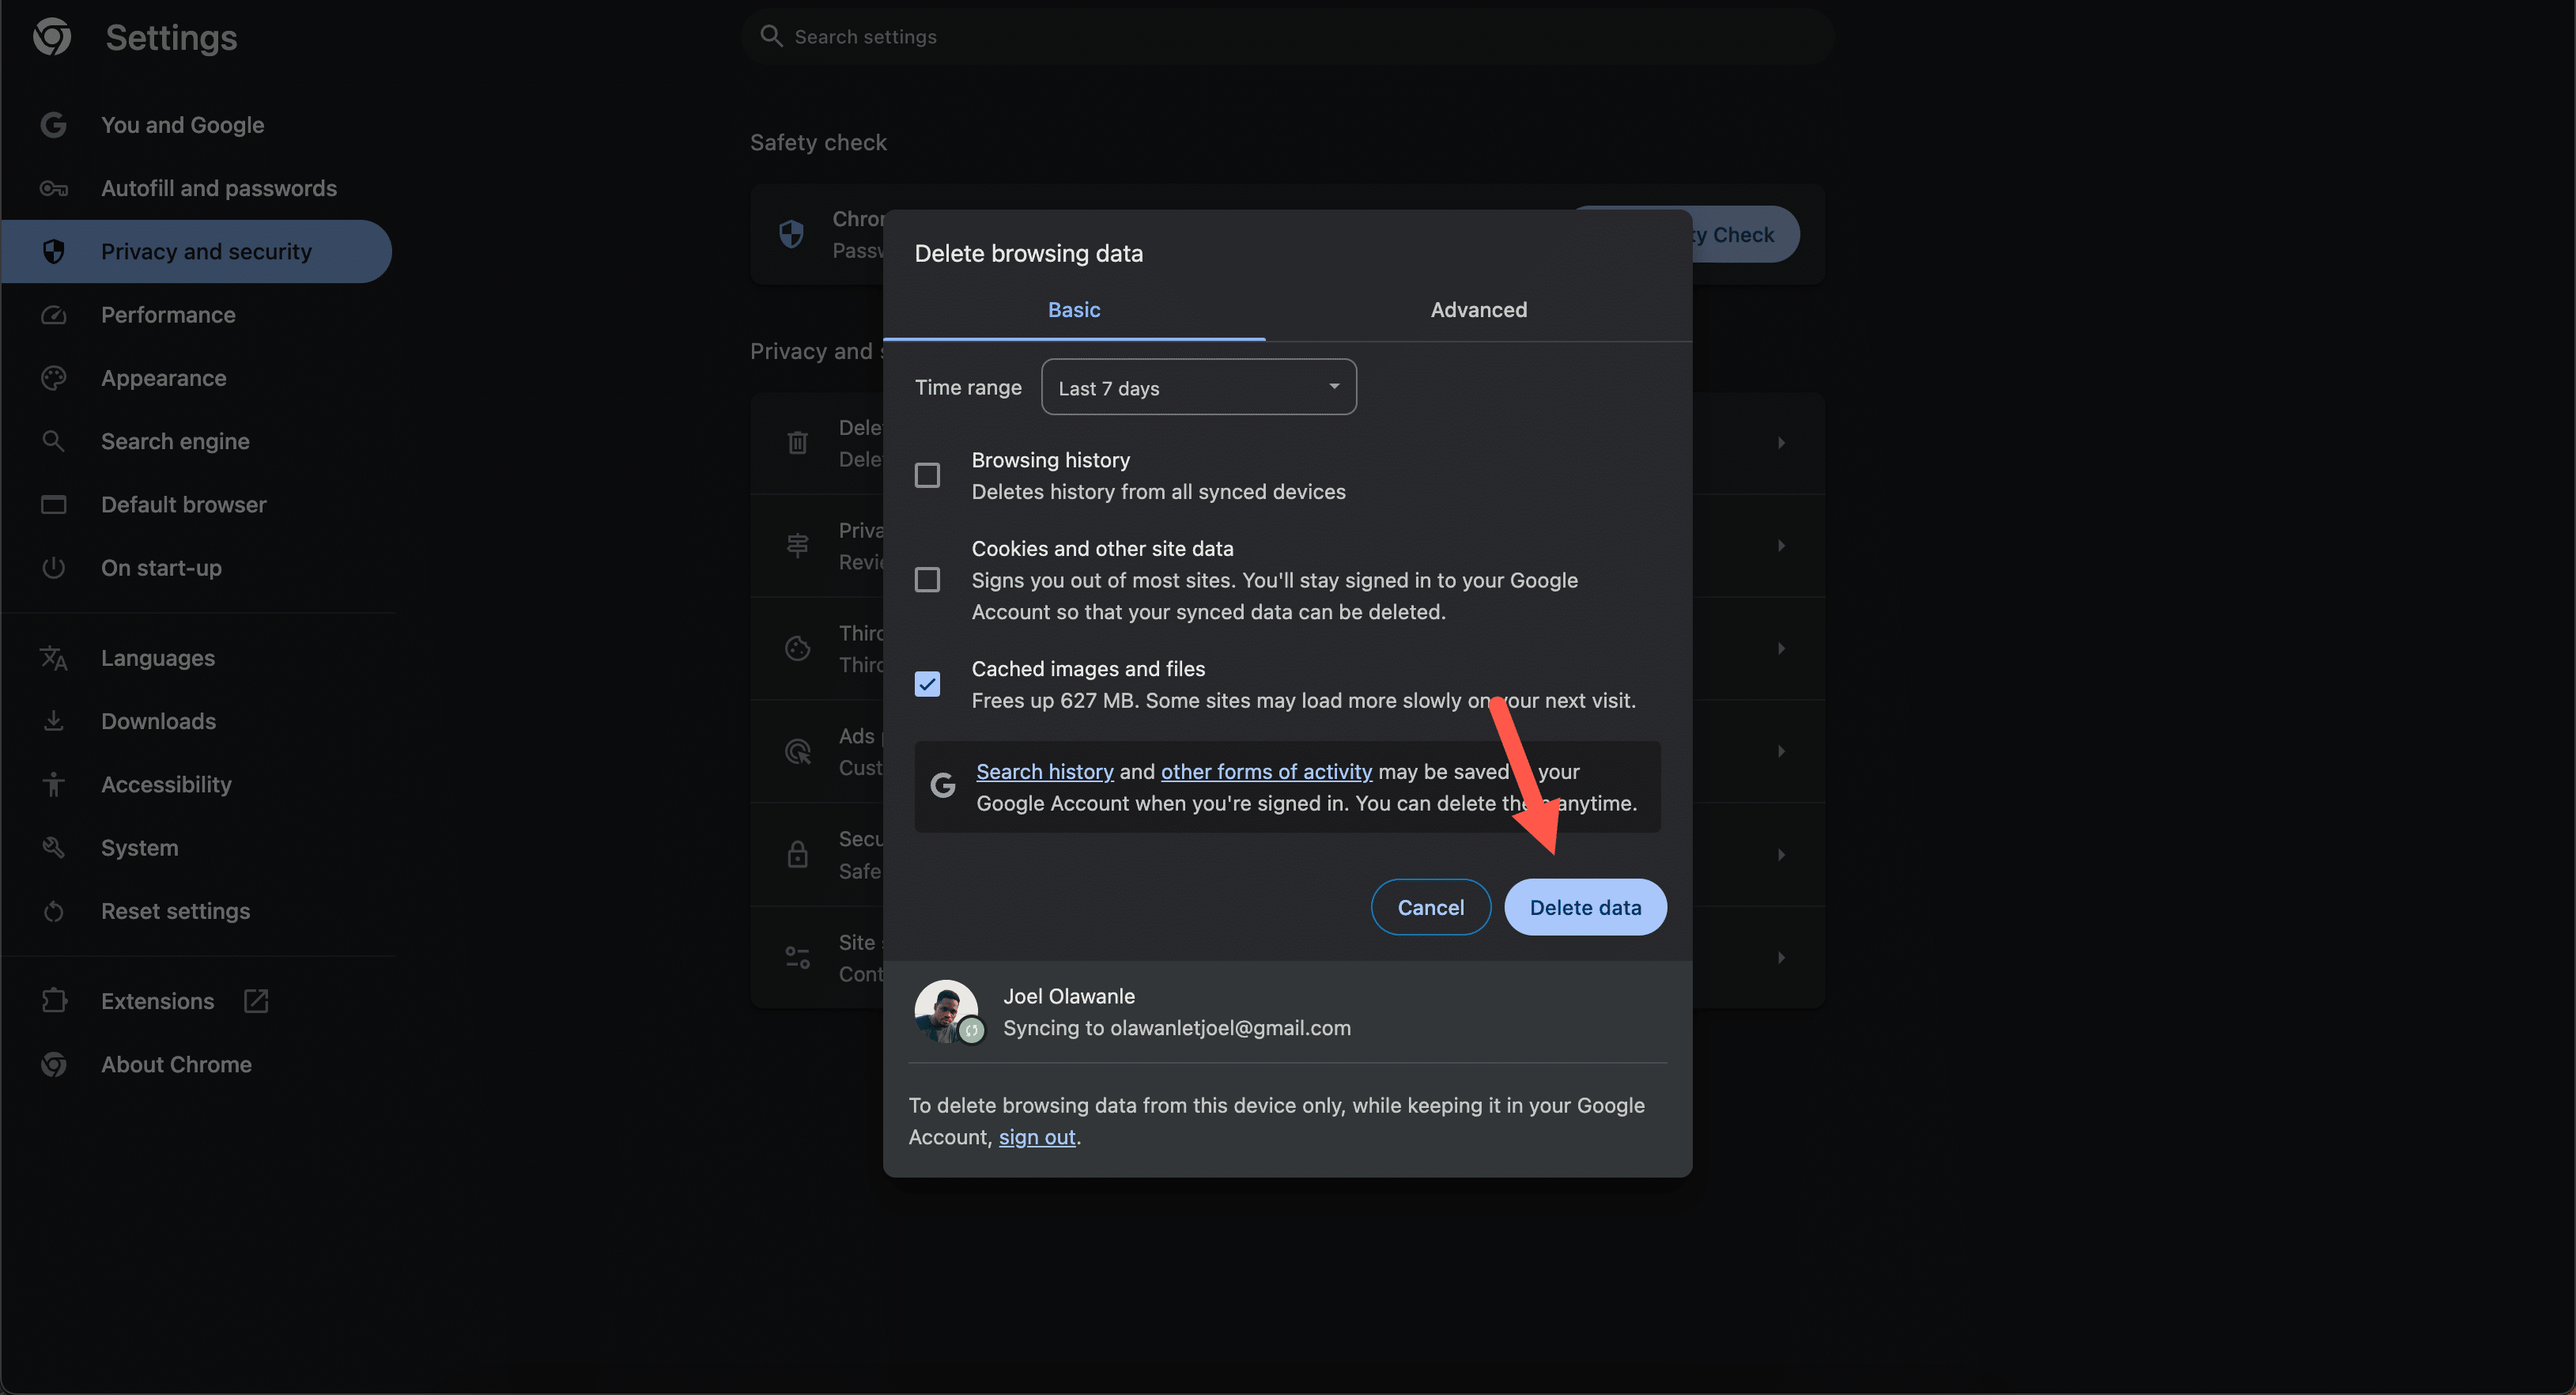Click the external link icon beside Extensions

pyautogui.click(x=256, y=1001)
